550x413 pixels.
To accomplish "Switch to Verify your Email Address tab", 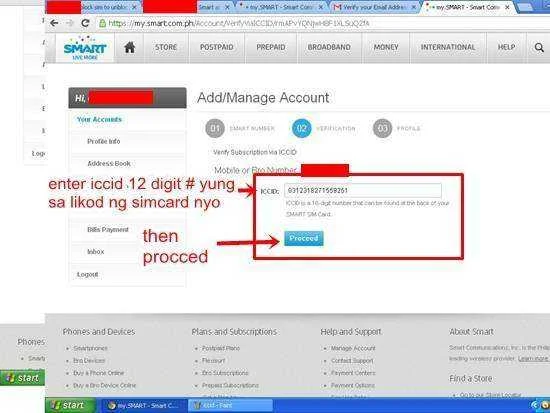I will pos(375,7).
